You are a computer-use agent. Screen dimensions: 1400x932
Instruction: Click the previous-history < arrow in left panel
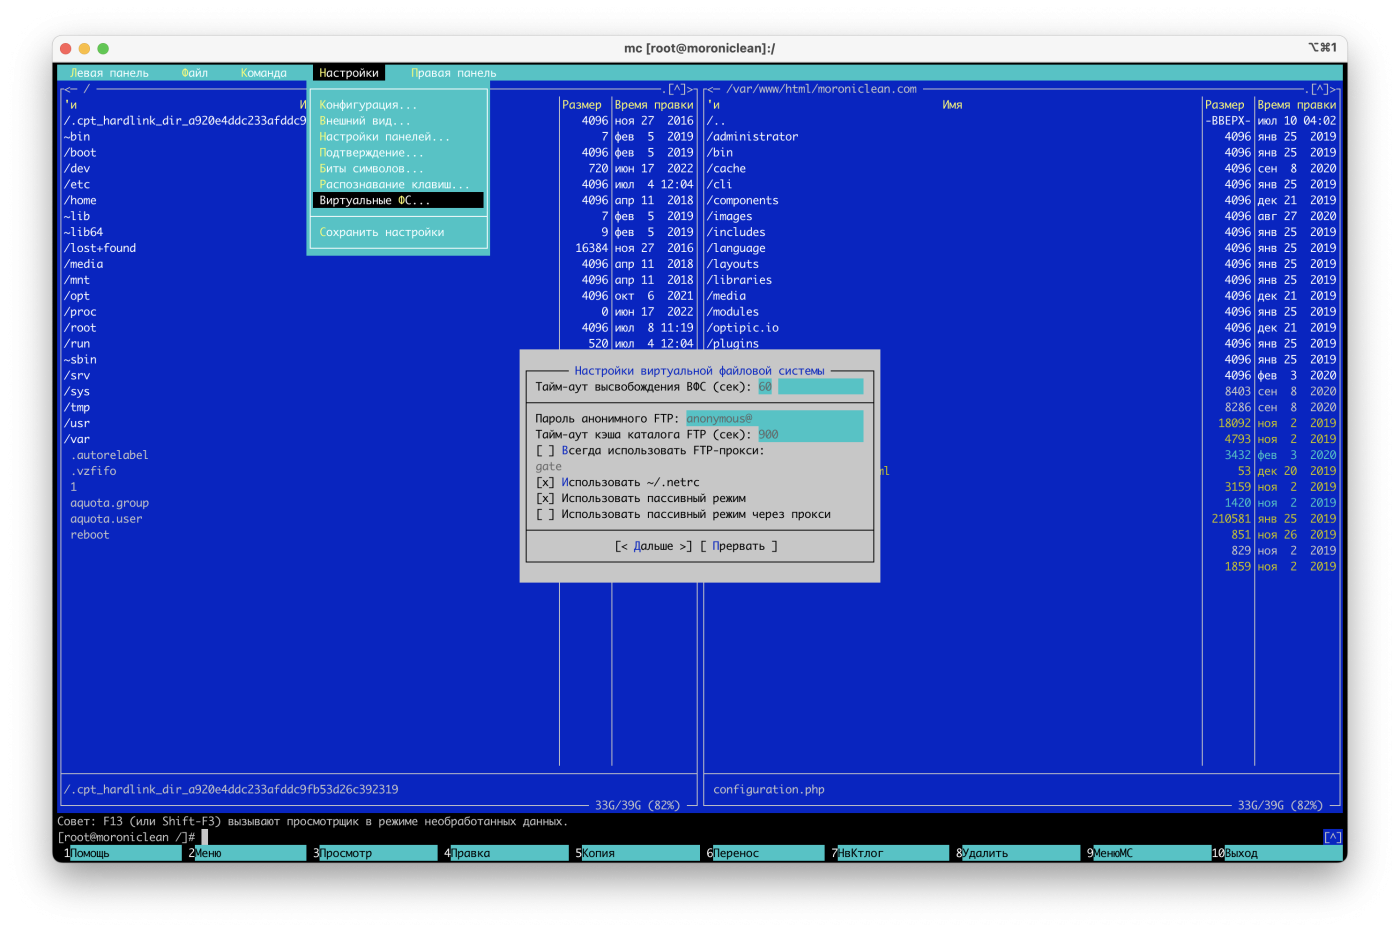pos(67,89)
